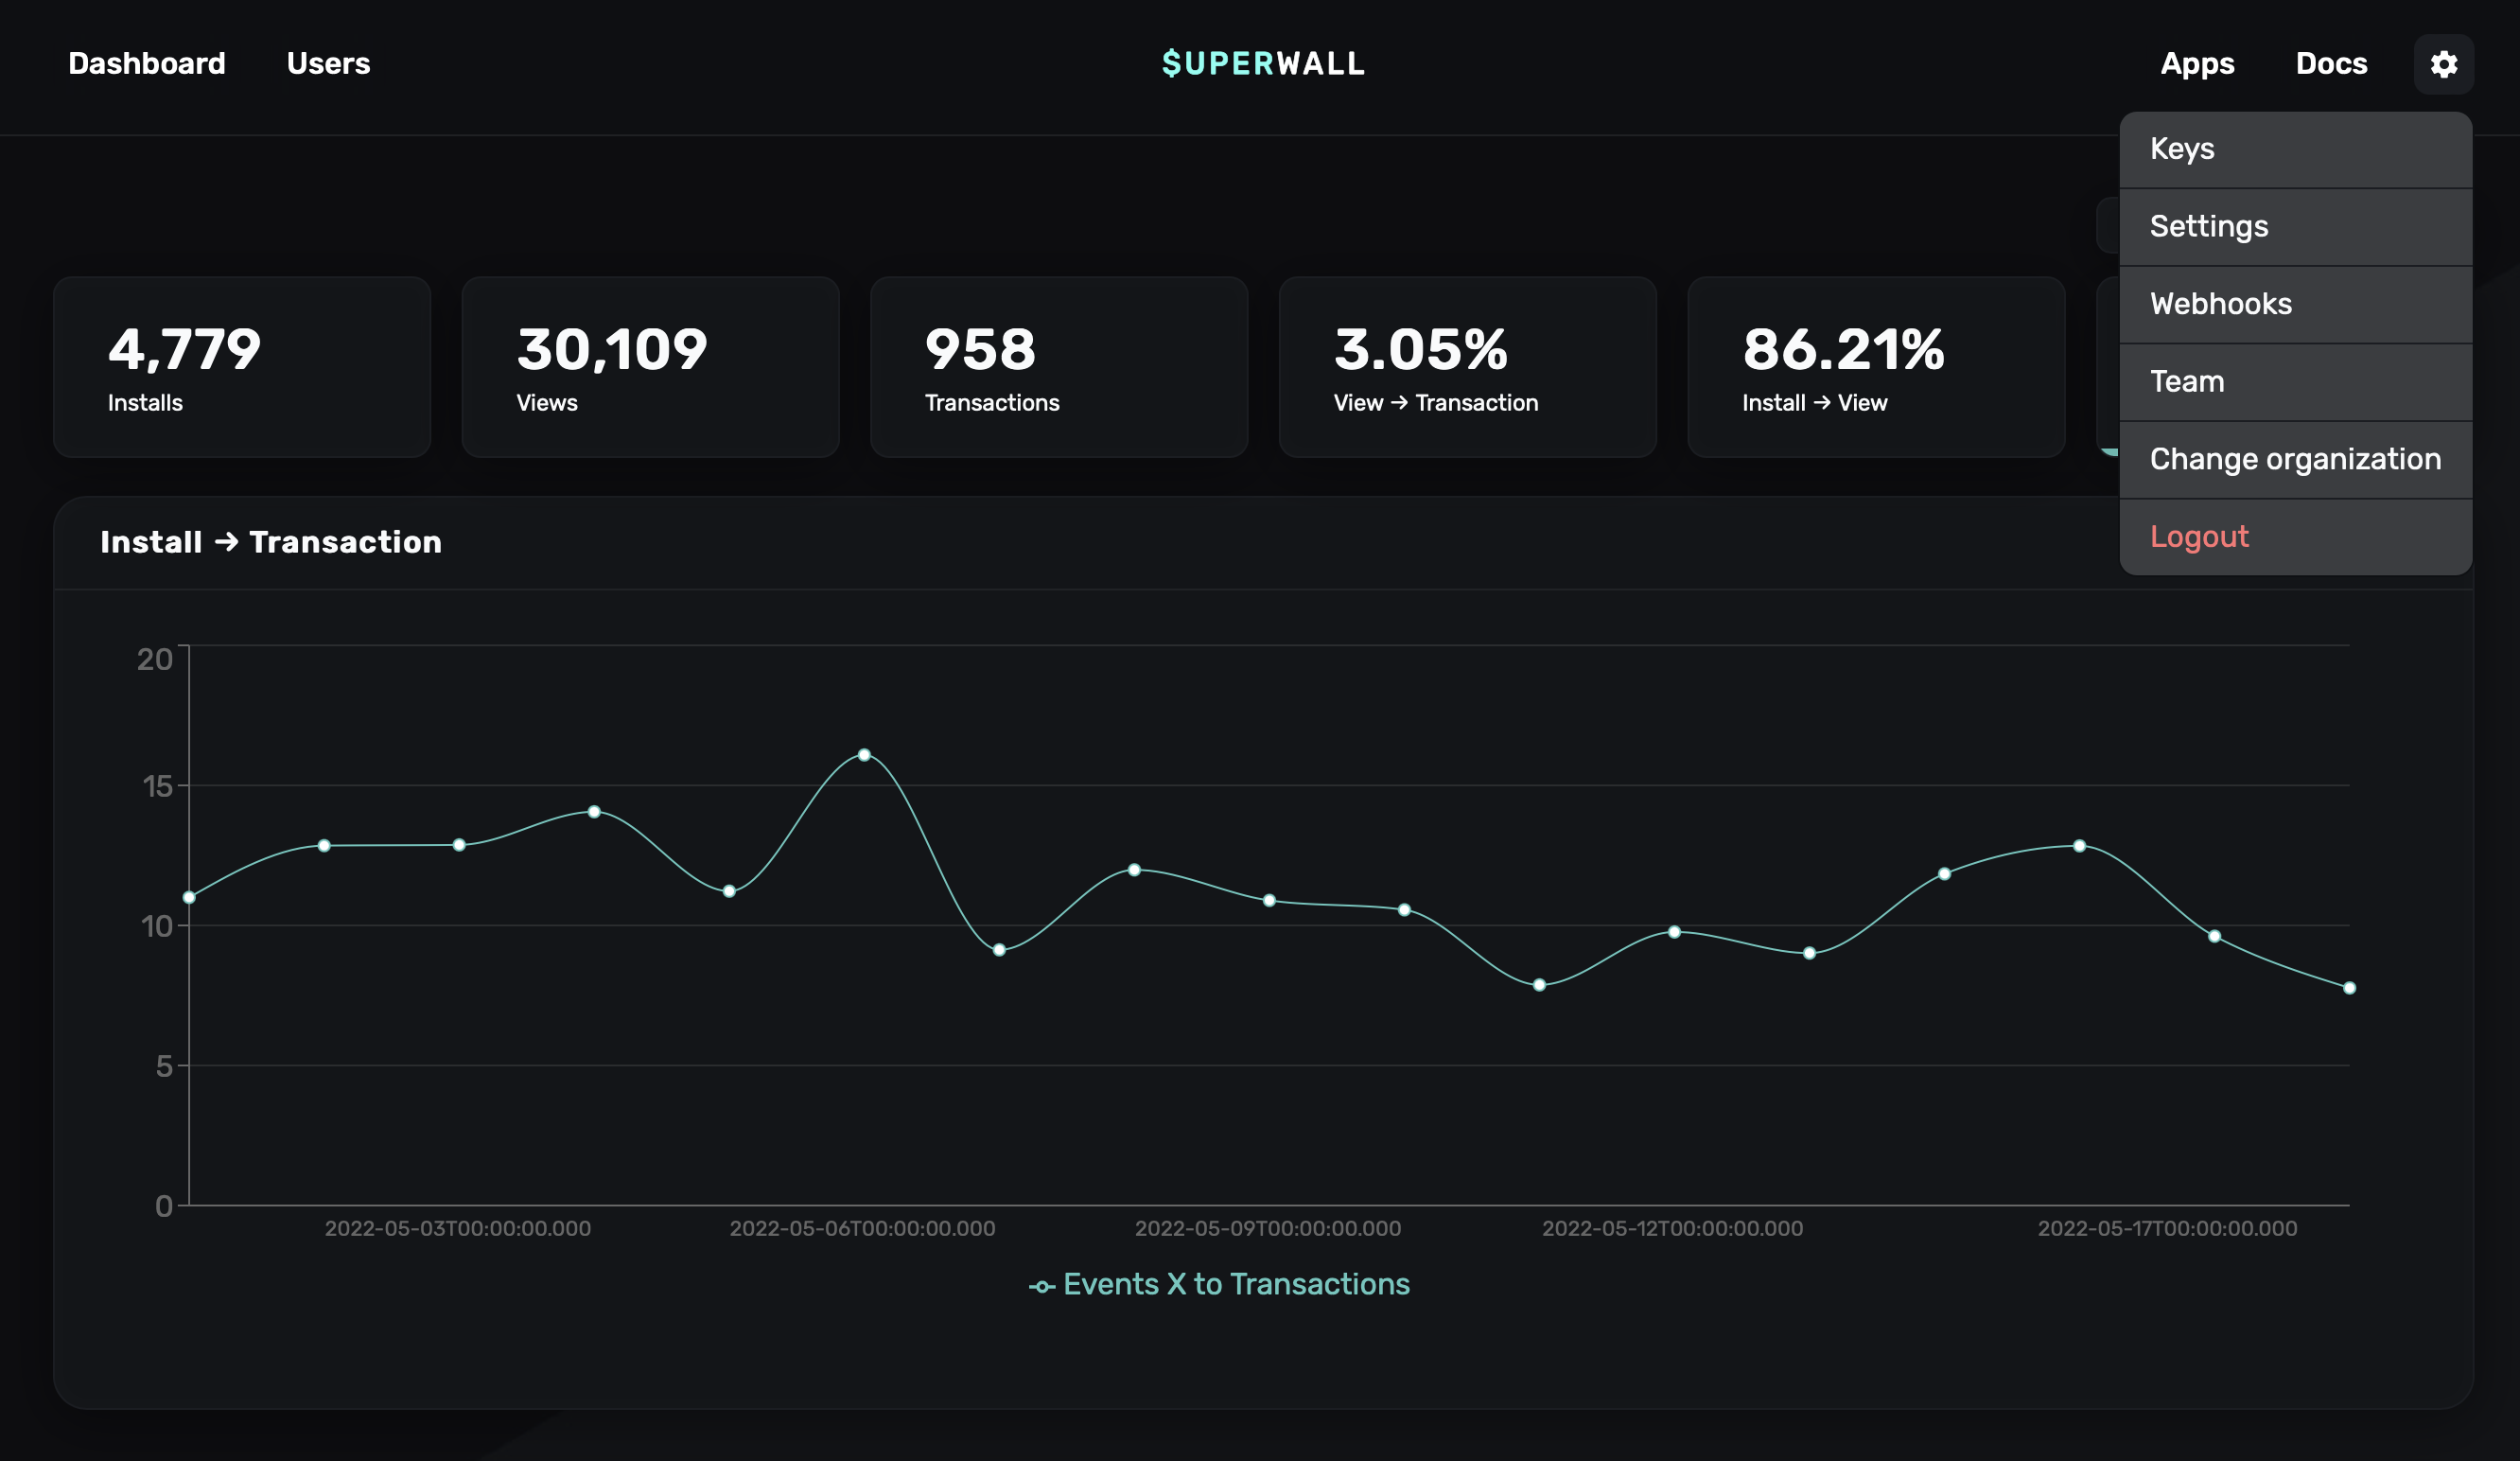Click the red Logout option
Image resolution: width=2520 pixels, height=1461 pixels.
coord(2198,537)
